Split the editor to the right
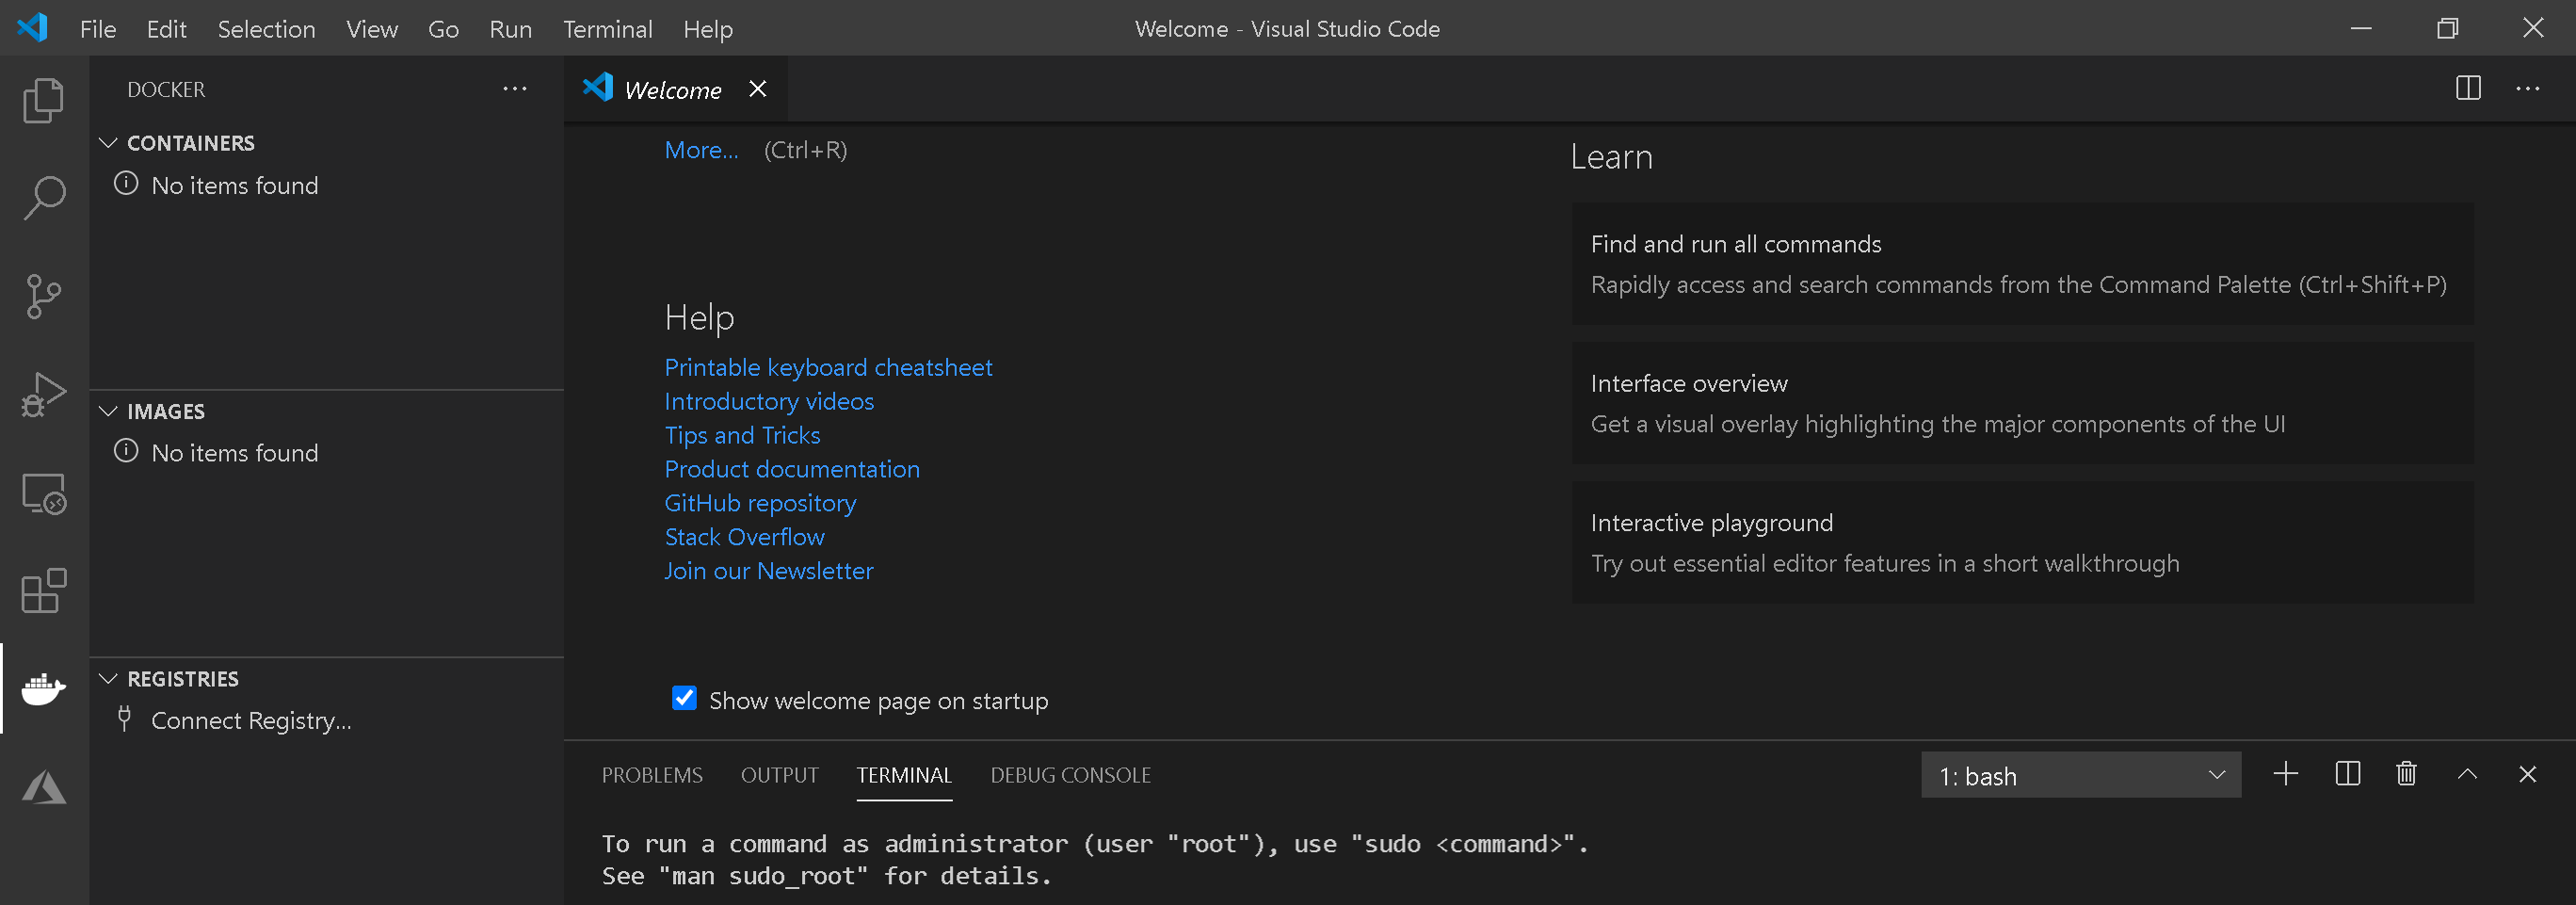The image size is (2576, 905). click(2467, 88)
